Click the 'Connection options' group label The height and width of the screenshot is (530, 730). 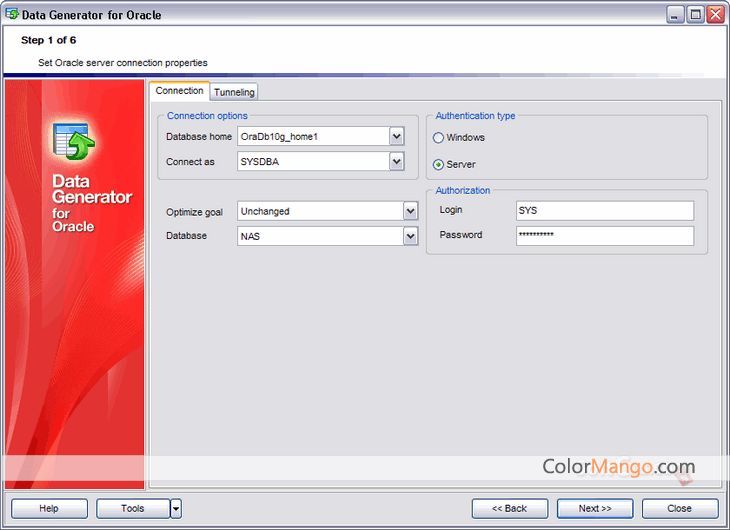207,116
